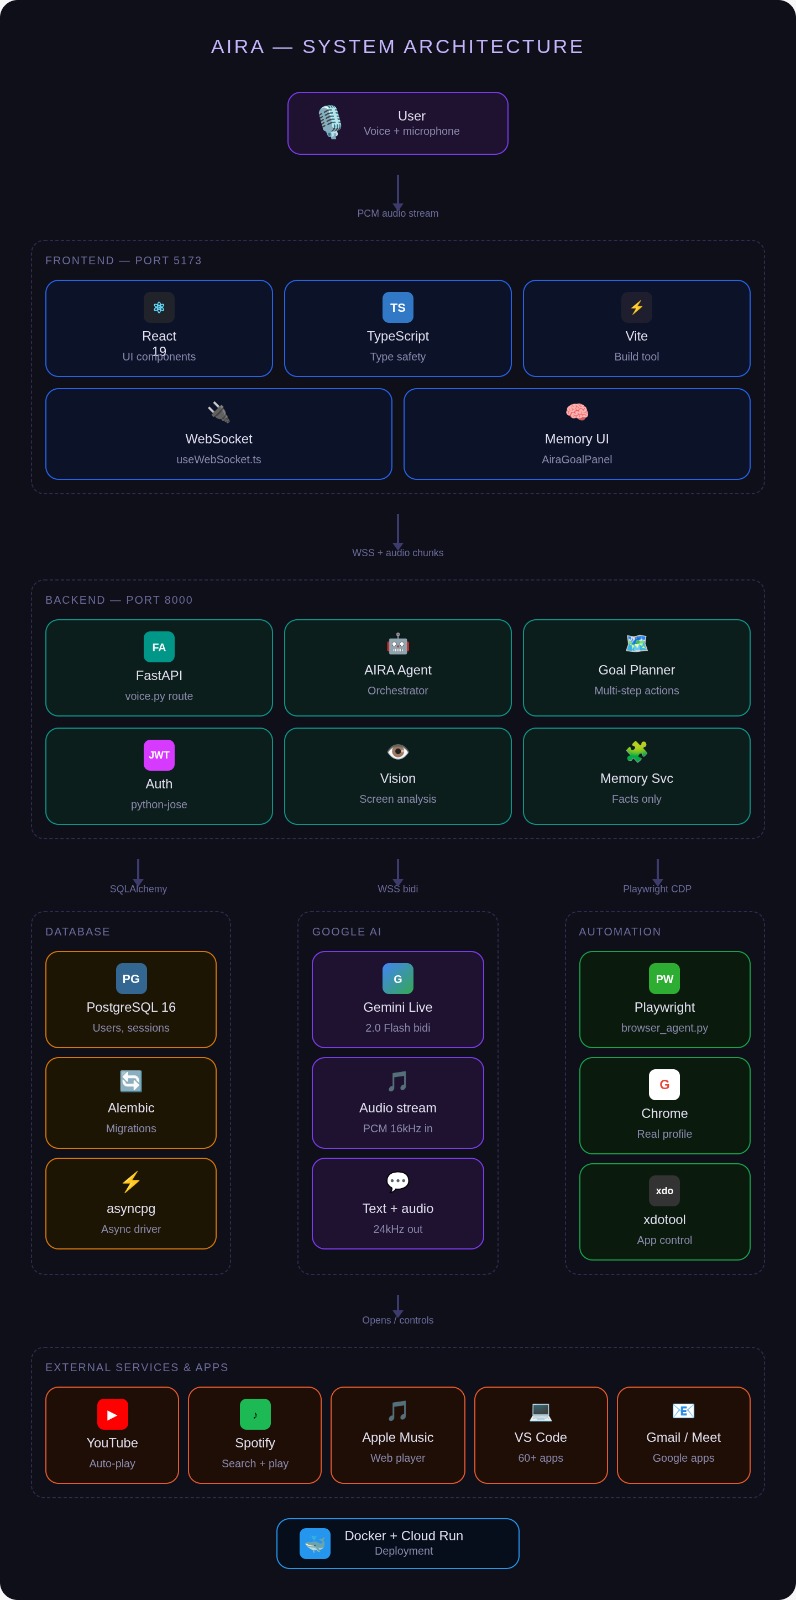Click the Memory UI brain icon
The width and height of the screenshot is (796, 1600).
pyautogui.click(x=577, y=412)
